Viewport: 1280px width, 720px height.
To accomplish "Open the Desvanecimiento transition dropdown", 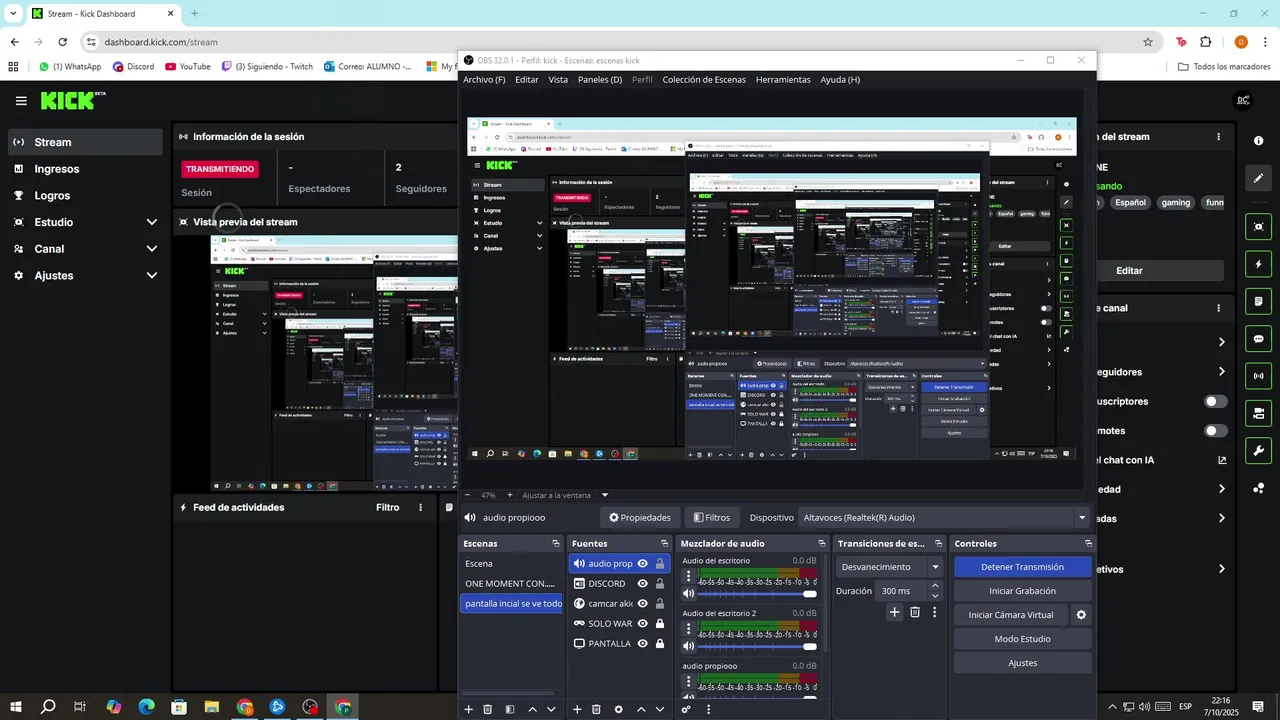I will 891,567.
